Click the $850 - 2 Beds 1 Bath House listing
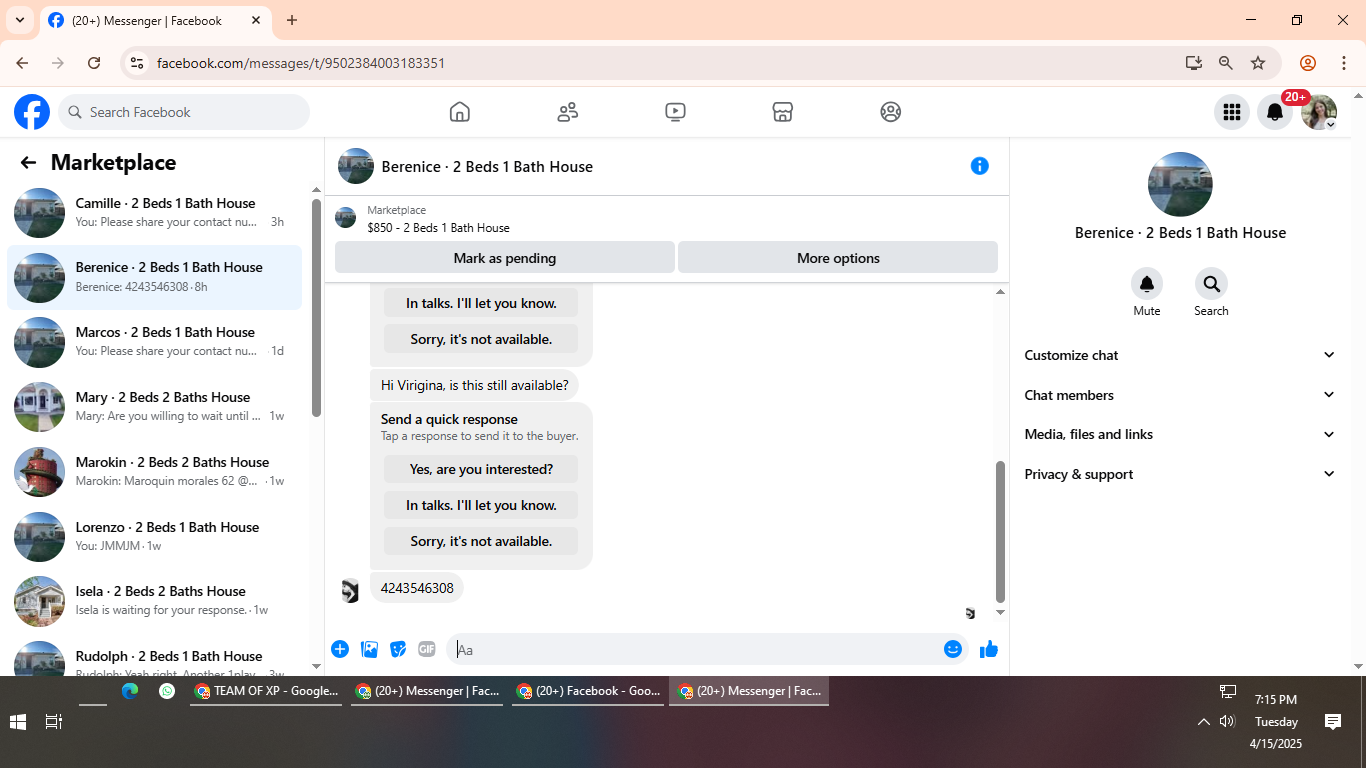Viewport: 1366px width, 768px height. pos(438,228)
